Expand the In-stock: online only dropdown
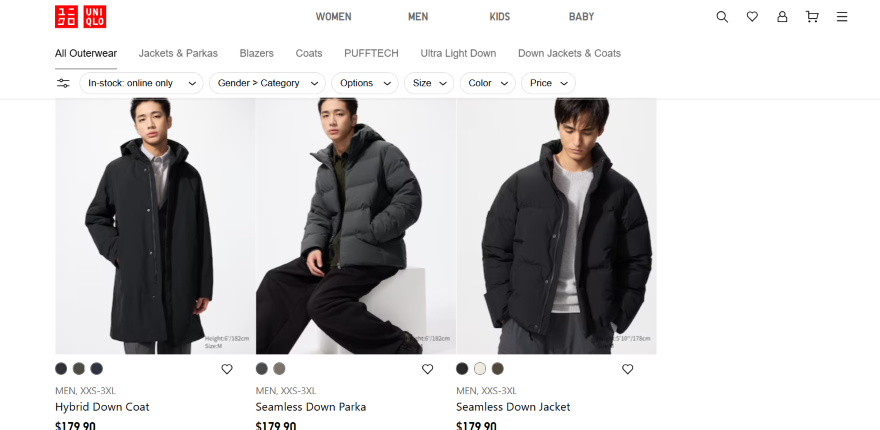880x430 pixels. 141,83
